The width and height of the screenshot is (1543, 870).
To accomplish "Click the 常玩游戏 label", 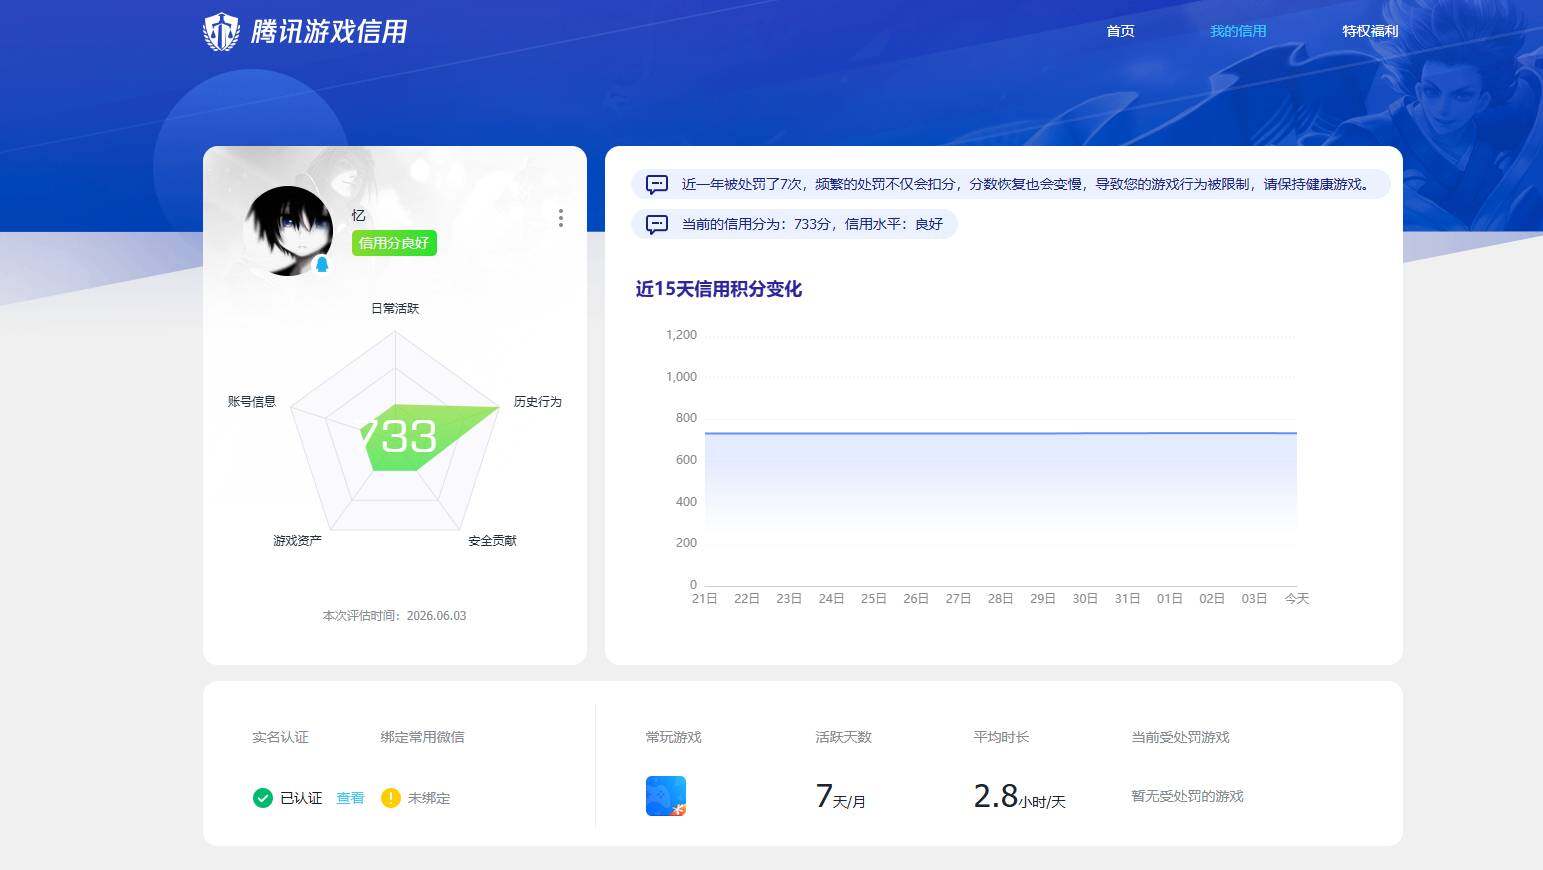I will [674, 737].
